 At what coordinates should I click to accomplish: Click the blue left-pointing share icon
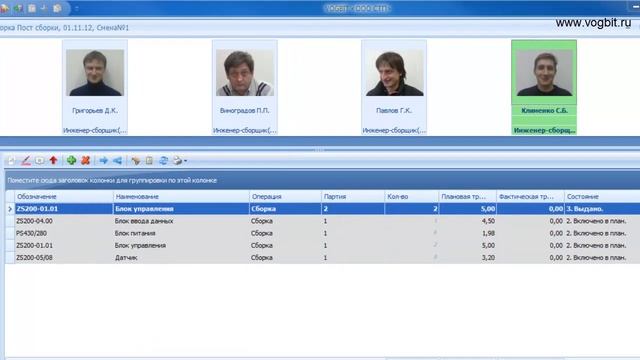(117, 160)
